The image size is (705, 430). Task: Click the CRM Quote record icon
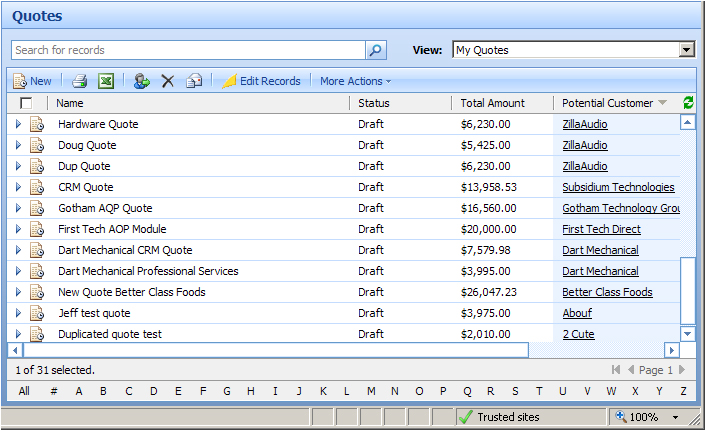click(x=37, y=187)
